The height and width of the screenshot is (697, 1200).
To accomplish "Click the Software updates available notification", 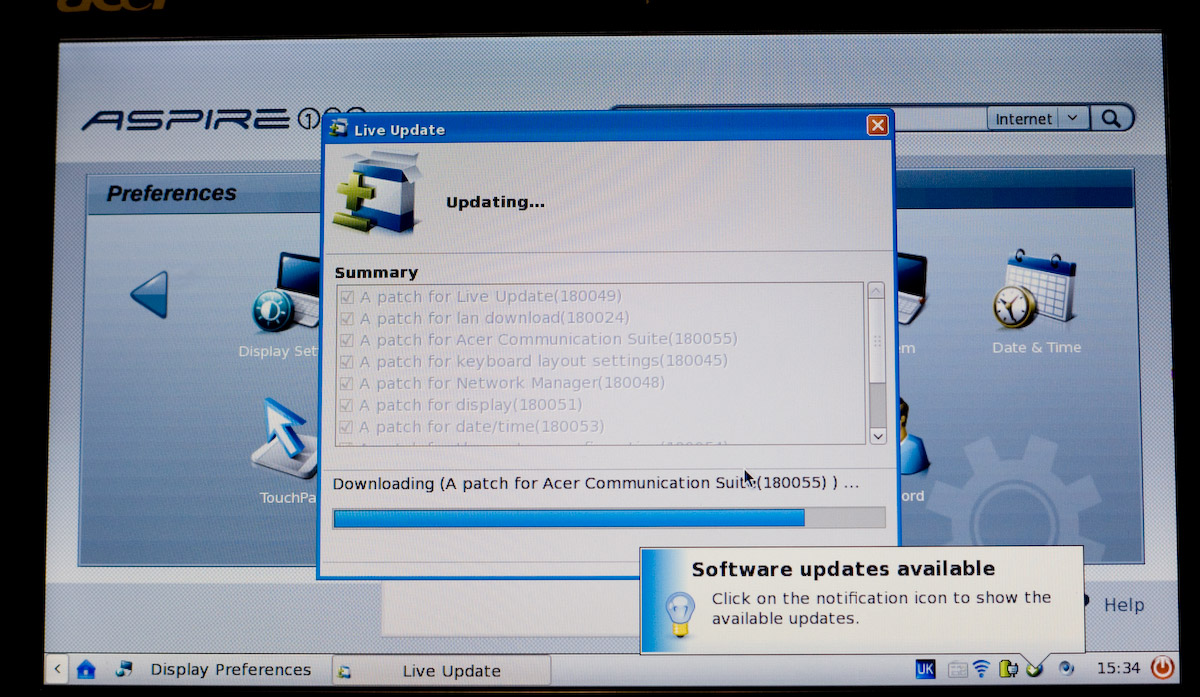I will click(x=862, y=600).
